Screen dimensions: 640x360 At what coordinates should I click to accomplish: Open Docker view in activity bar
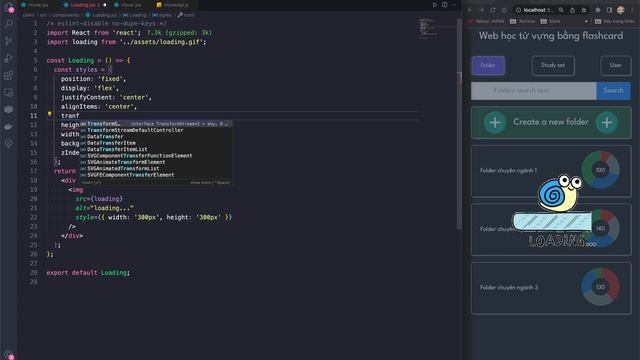tap(9, 127)
